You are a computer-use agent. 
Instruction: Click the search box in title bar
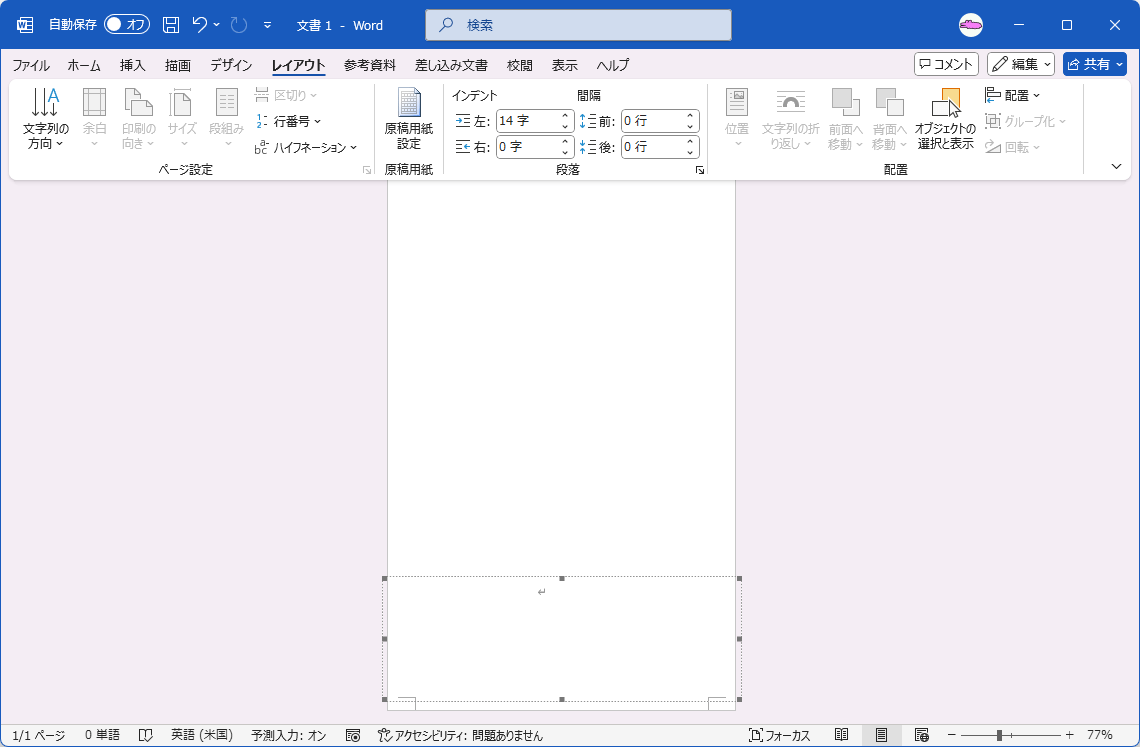click(578, 25)
